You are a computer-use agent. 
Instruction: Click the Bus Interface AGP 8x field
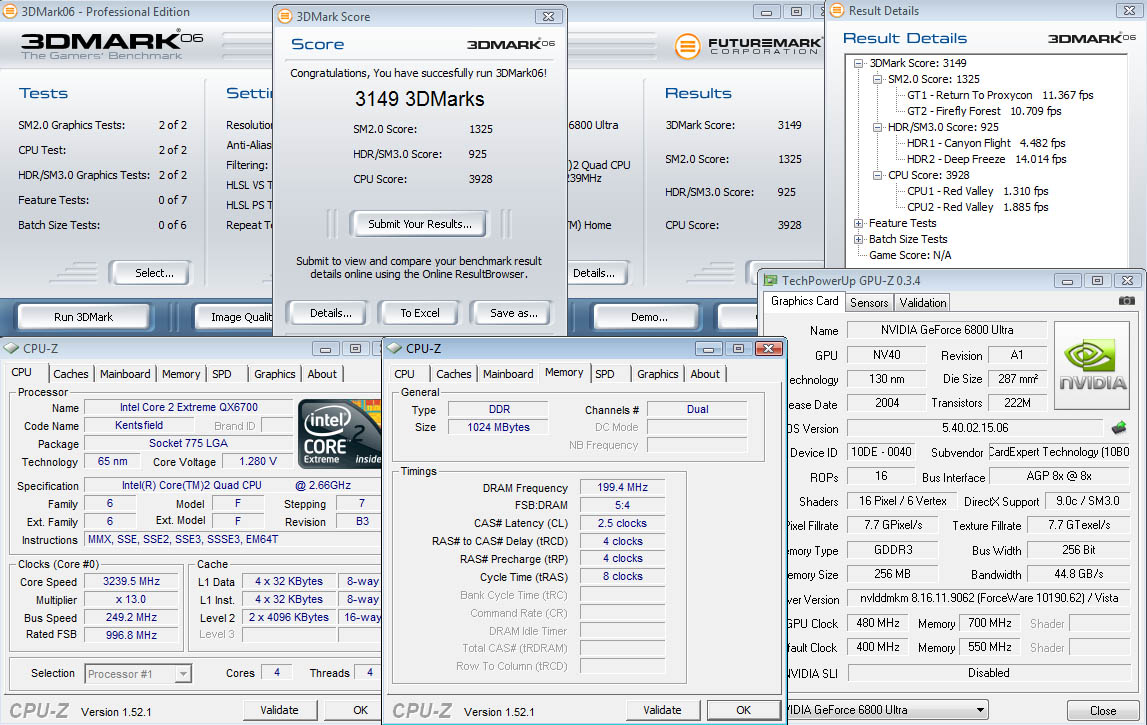click(1058, 476)
